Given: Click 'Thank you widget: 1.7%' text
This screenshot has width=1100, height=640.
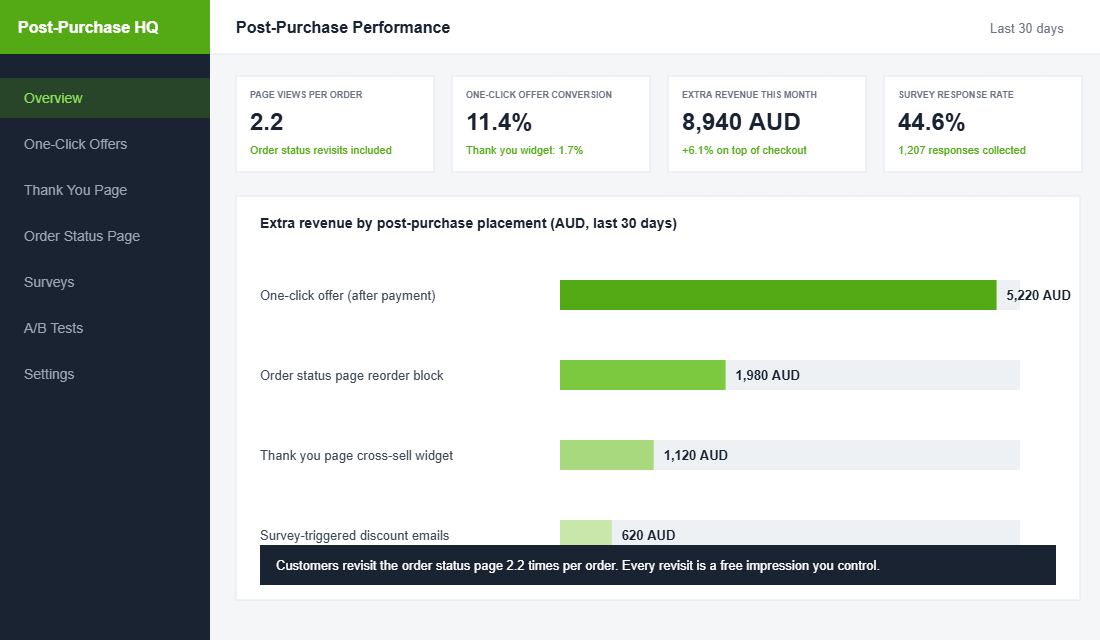Looking at the screenshot, I should (x=524, y=150).
